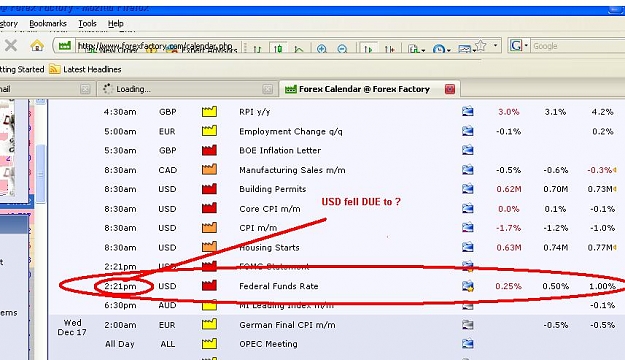The width and height of the screenshot is (625, 360).
Task: Click the German Final CPI m/m event
Action: [287, 325]
